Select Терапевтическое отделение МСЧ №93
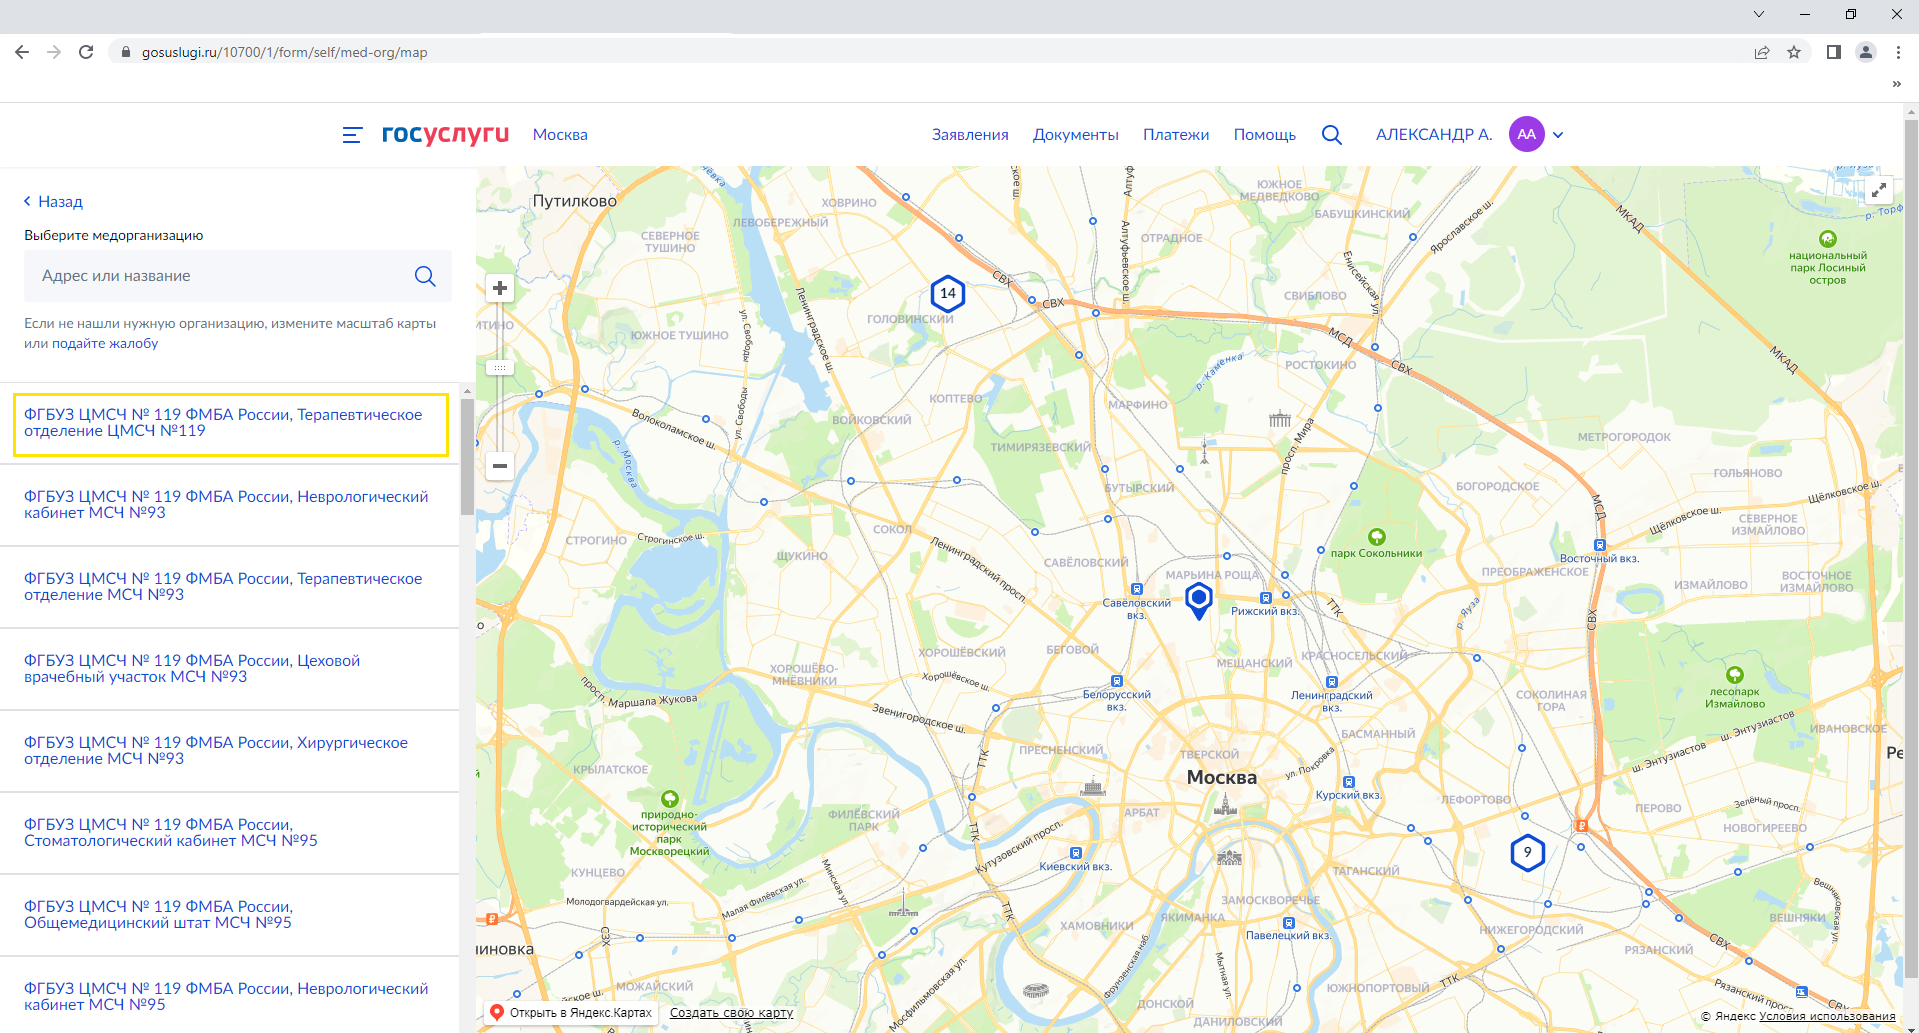Screen dimensions: 1919x1033 [x=229, y=587]
